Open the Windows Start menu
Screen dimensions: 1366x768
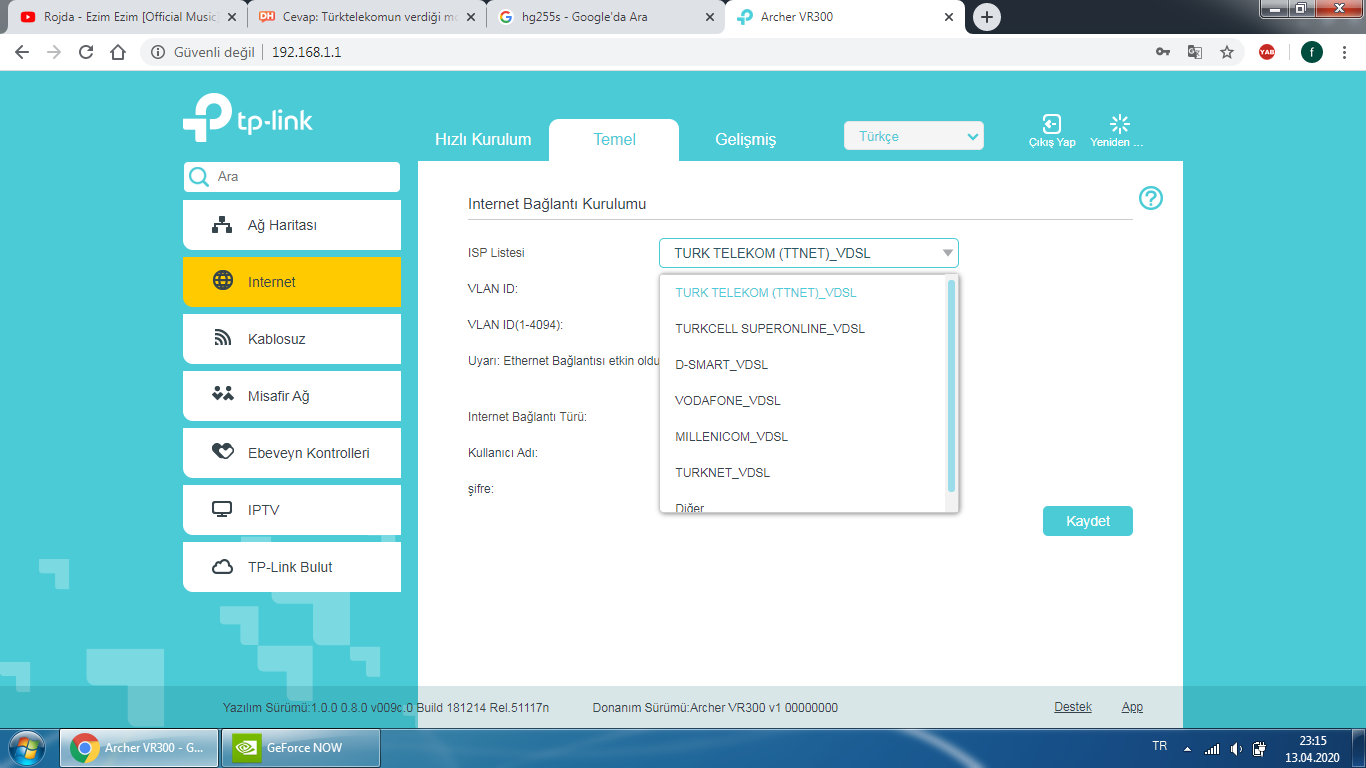(x=27, y=747)
